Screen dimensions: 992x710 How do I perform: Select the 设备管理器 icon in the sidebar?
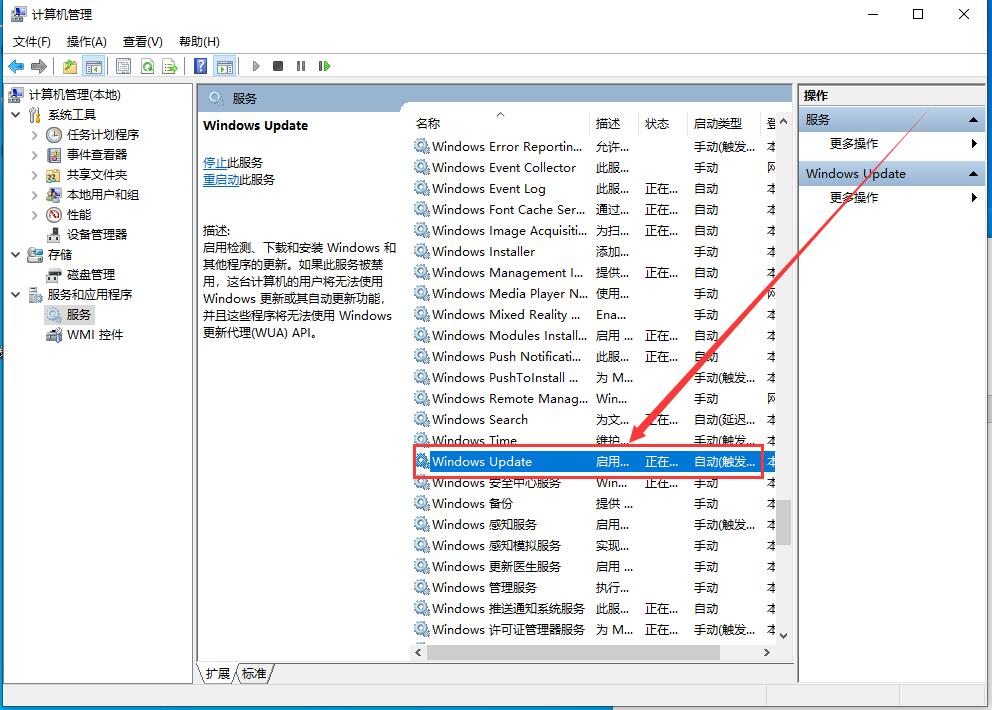[x=56, y=234]
